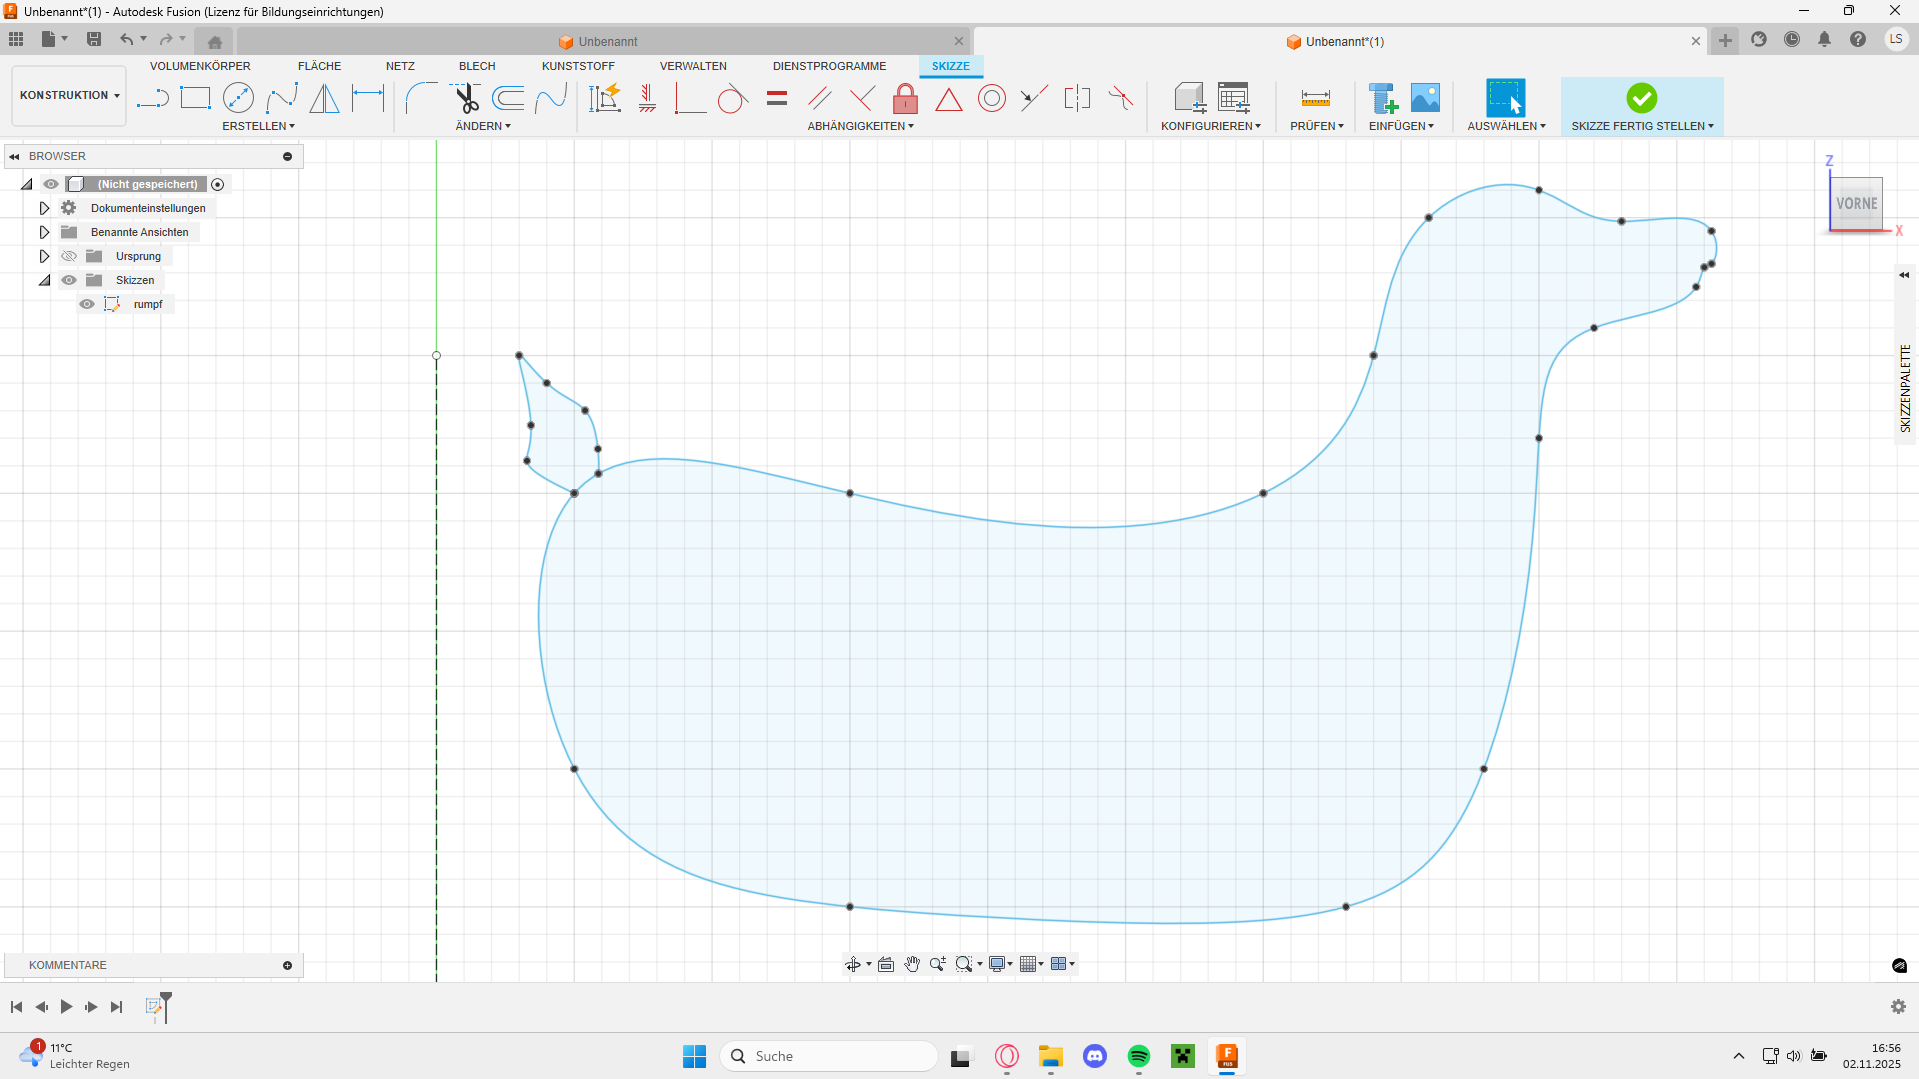Hide the rumpf sketch with eye icon
Image resolution: width=1919 pixels, height=1079 pixels.
tap(87, 304)
